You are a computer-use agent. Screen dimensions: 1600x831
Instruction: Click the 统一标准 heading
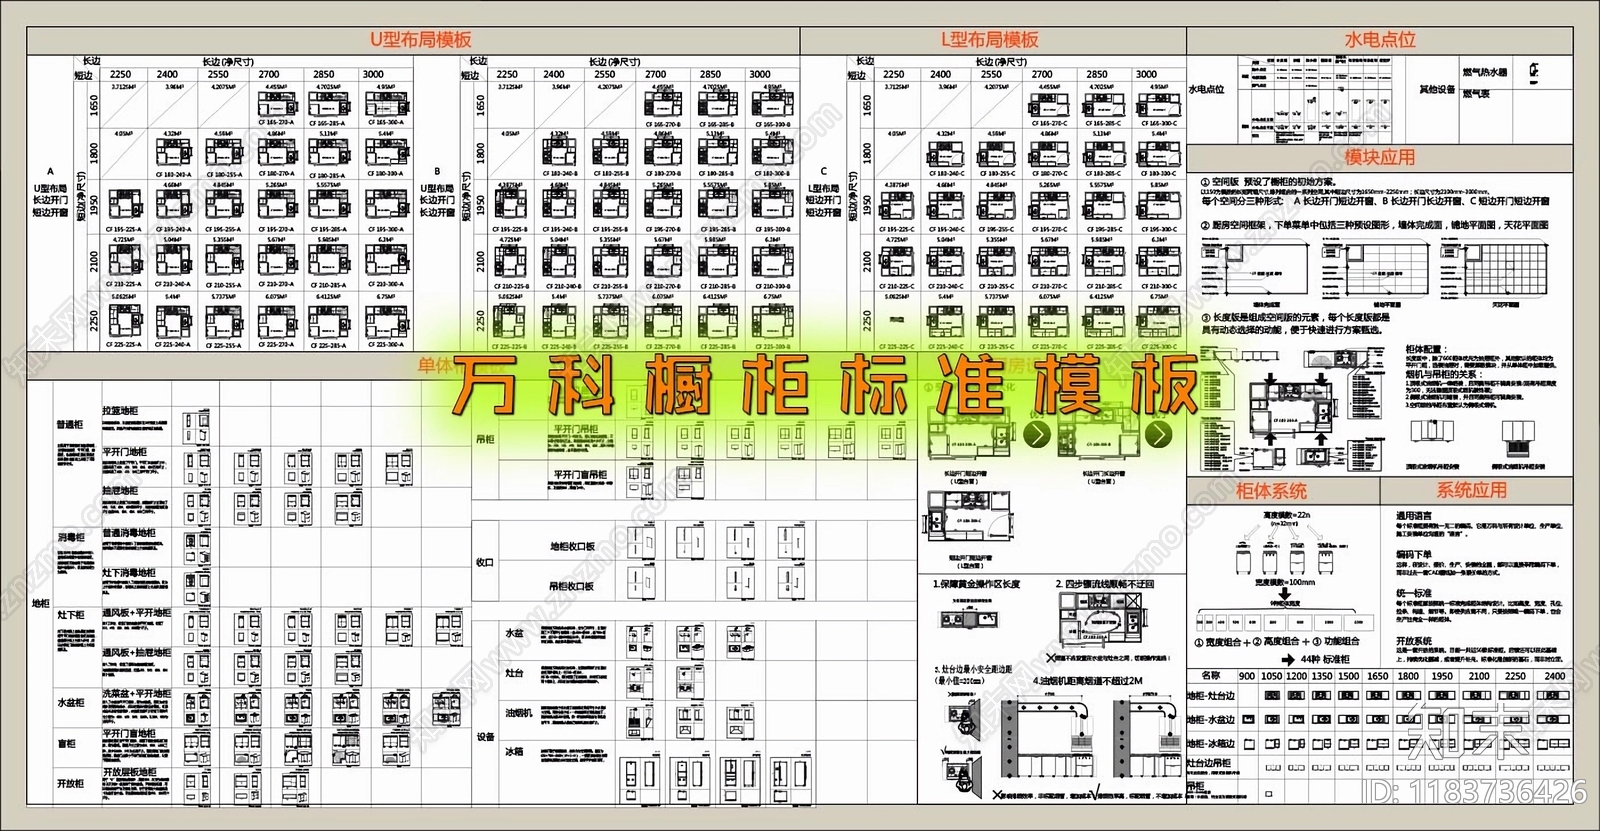tap(1413, 593)
